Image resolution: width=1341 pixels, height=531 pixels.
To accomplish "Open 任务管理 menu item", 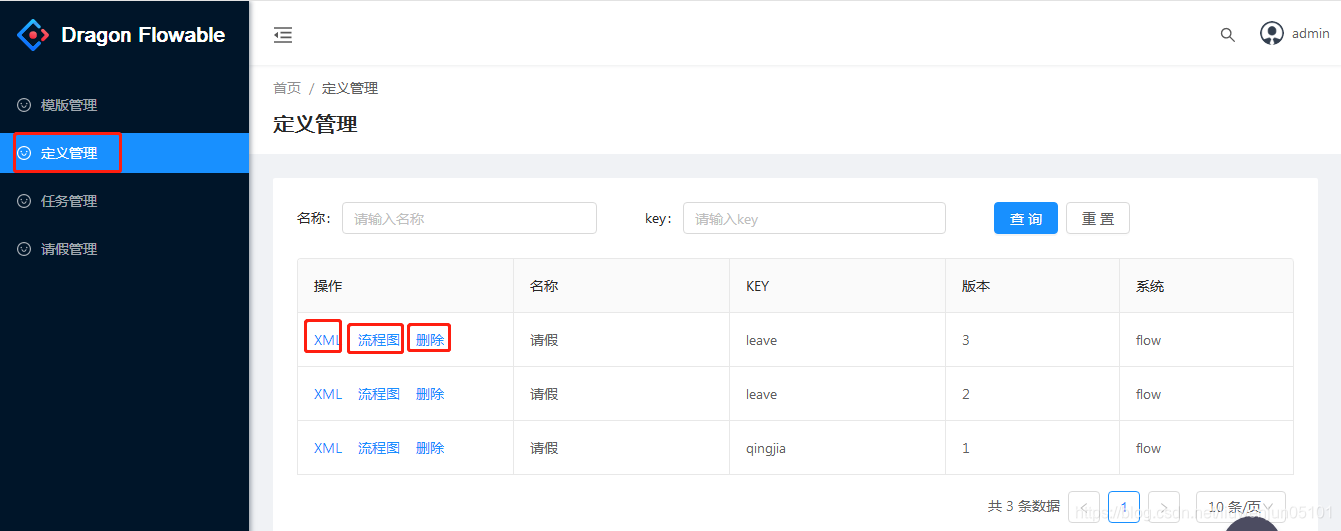I will pyautogui.click(x=124, y=201).
